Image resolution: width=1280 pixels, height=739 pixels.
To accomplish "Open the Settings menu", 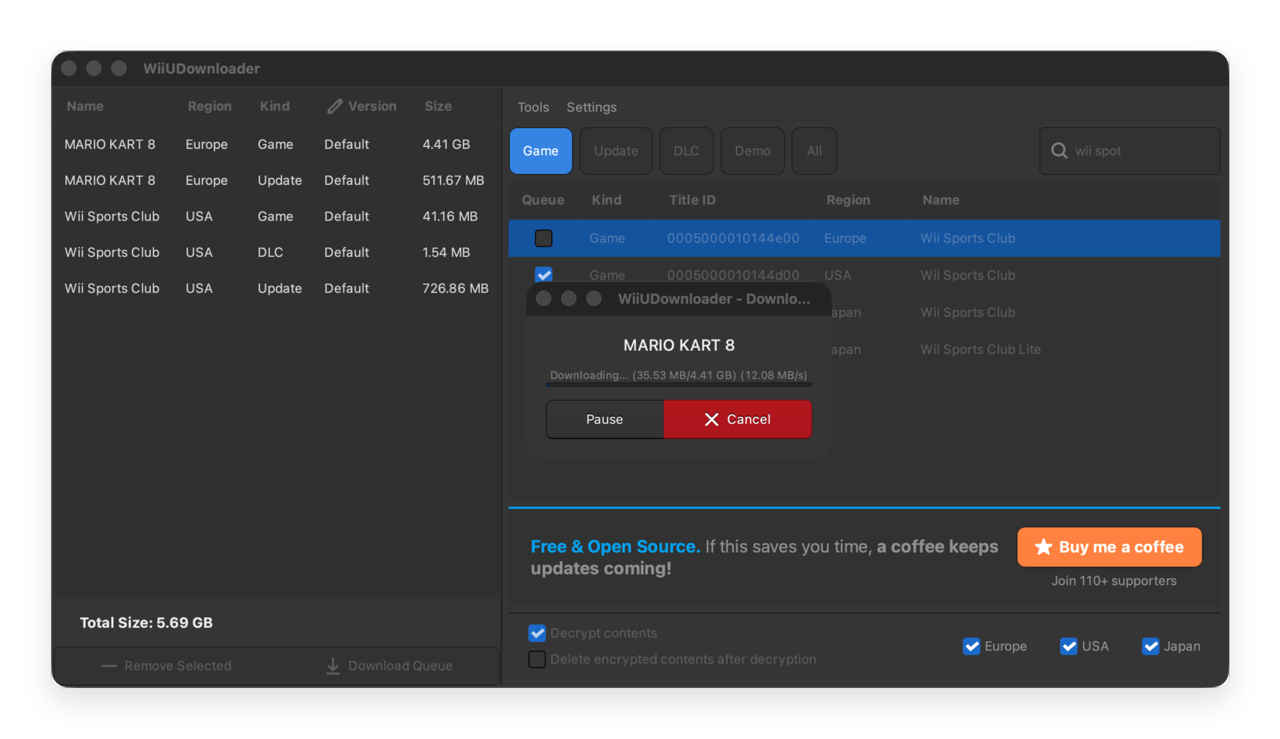I will click(591, 107).
